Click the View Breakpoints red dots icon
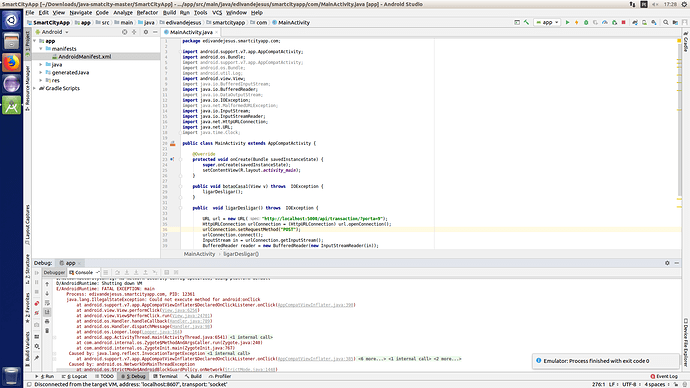 [37, 304]
